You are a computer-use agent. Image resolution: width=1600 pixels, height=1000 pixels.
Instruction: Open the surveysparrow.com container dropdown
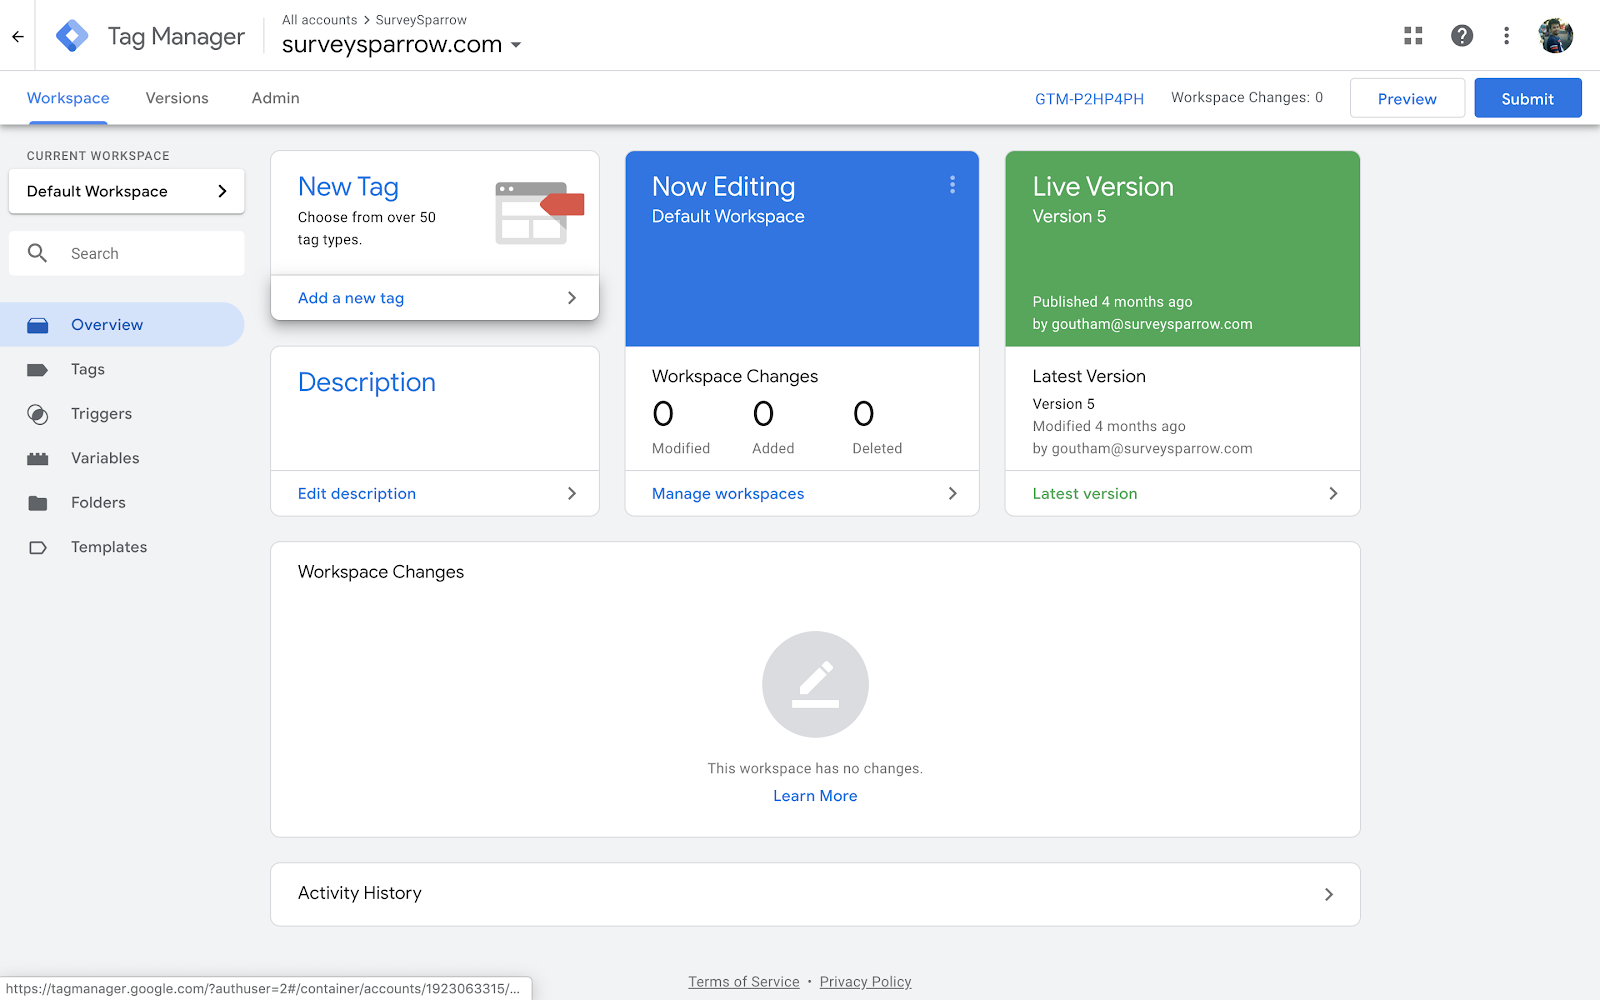click(516, 45)
